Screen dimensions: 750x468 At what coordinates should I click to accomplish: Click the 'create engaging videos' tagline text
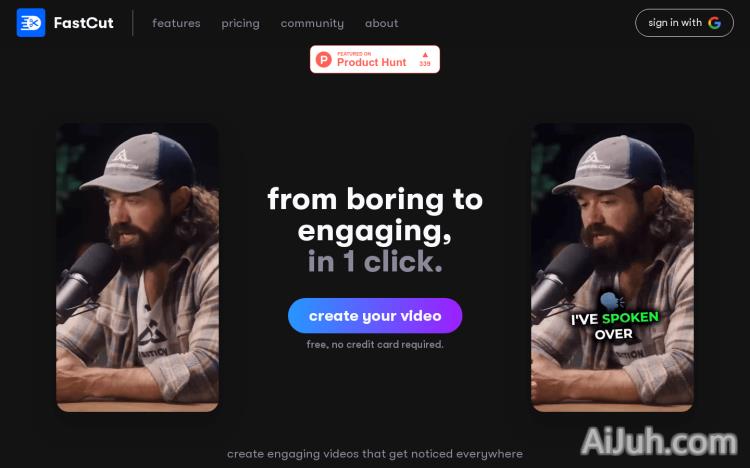375,454
